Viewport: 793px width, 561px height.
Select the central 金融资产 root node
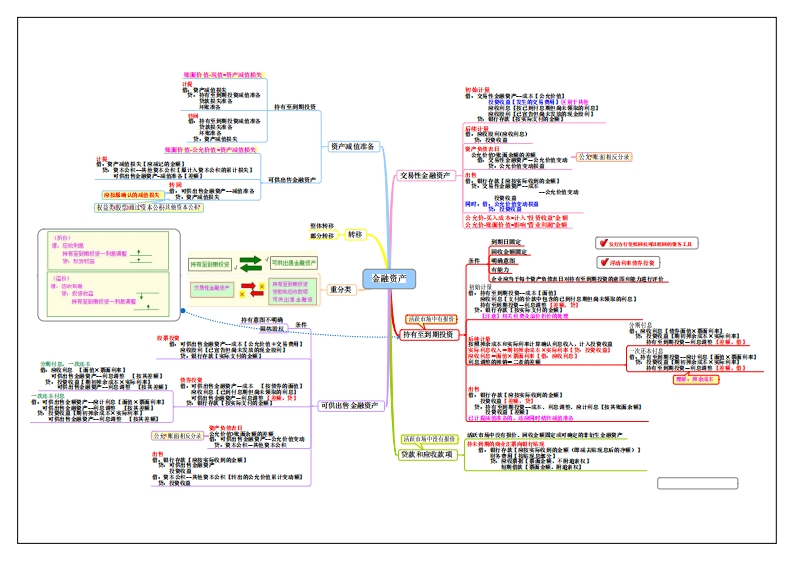pos(389,279)
